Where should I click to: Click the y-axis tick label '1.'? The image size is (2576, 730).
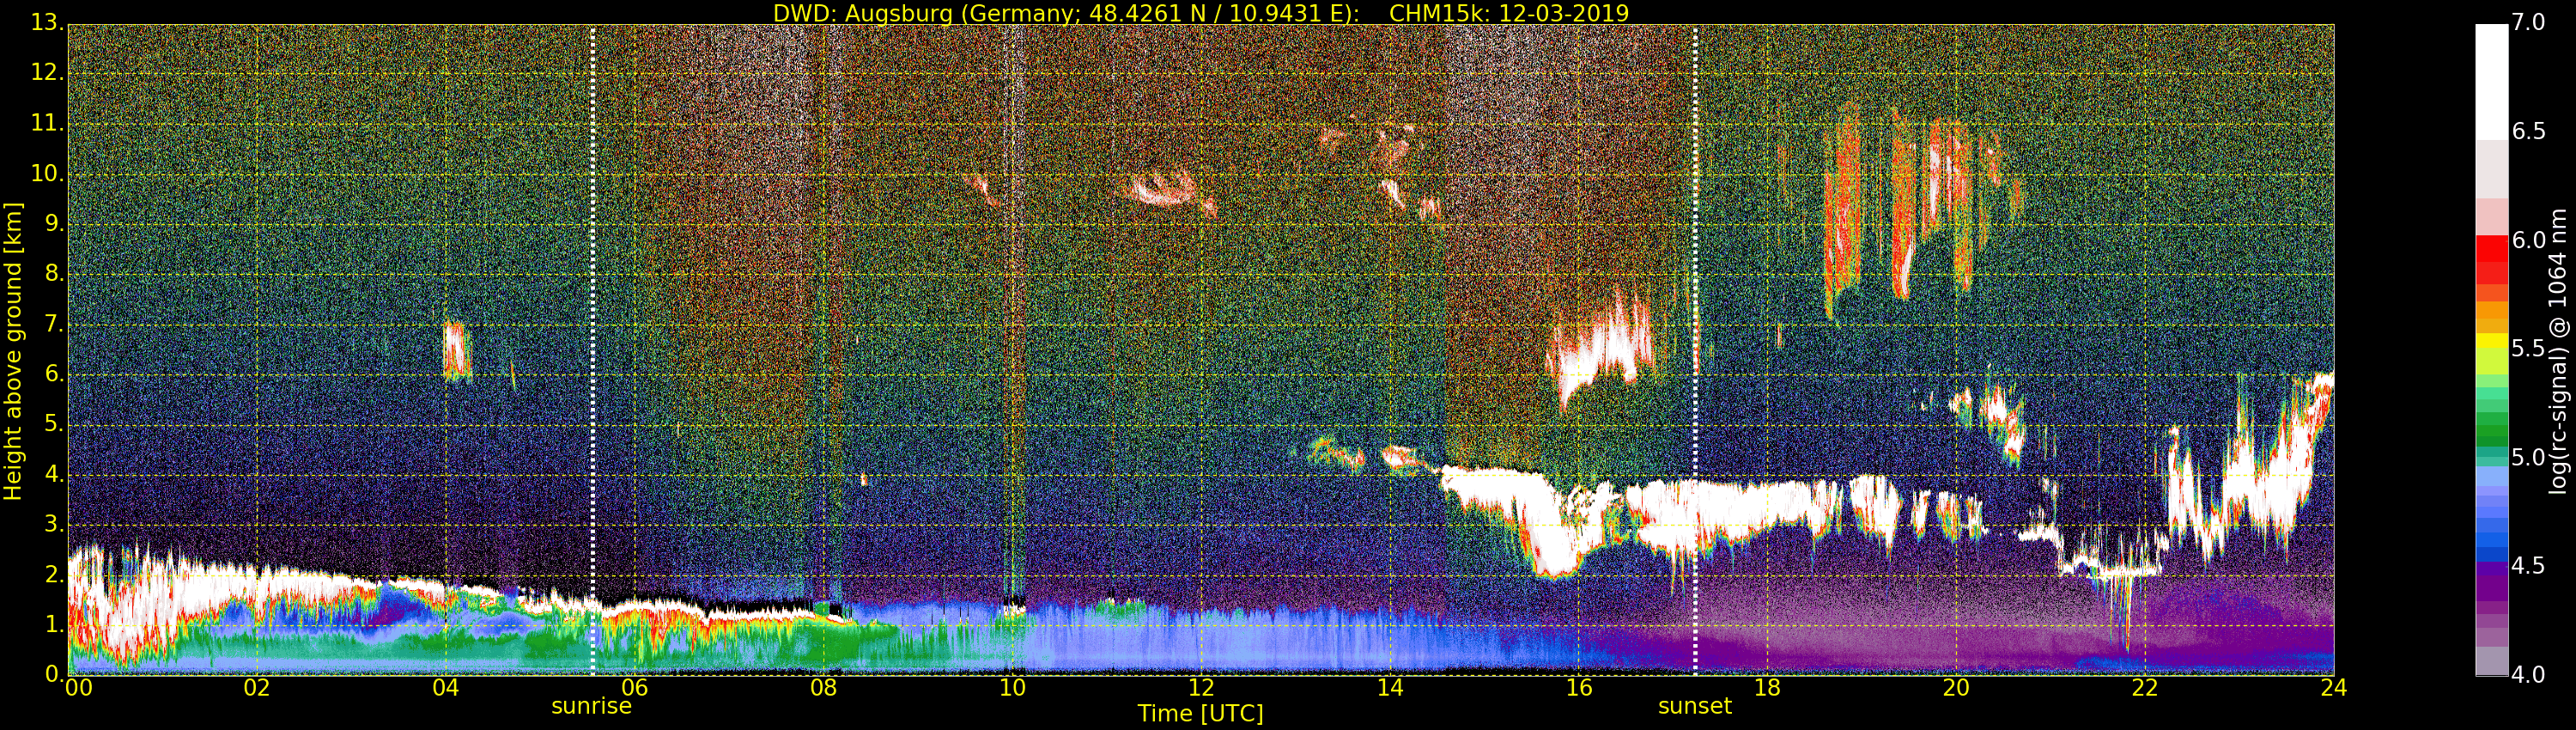click(x=54, y=624)
